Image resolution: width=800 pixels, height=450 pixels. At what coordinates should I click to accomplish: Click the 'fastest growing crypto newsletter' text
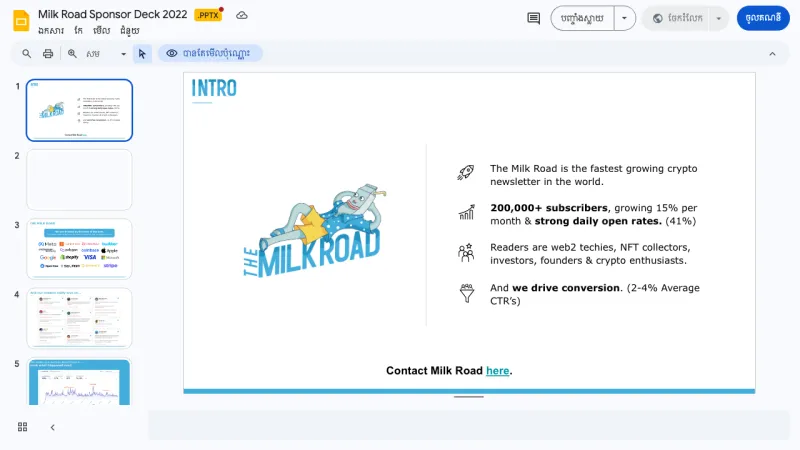[x=593, y=175]
